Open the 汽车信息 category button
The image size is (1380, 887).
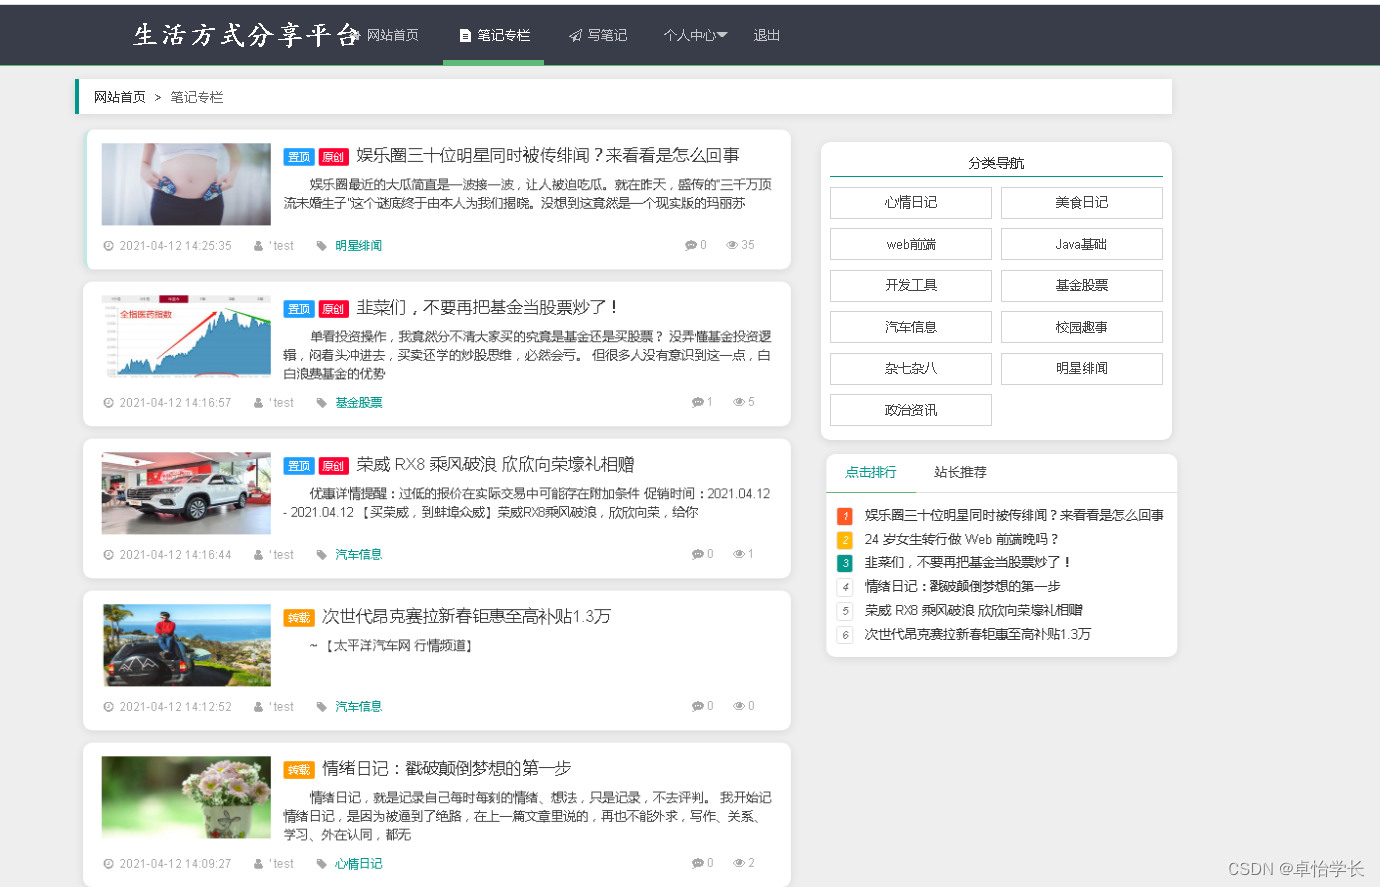909,326
